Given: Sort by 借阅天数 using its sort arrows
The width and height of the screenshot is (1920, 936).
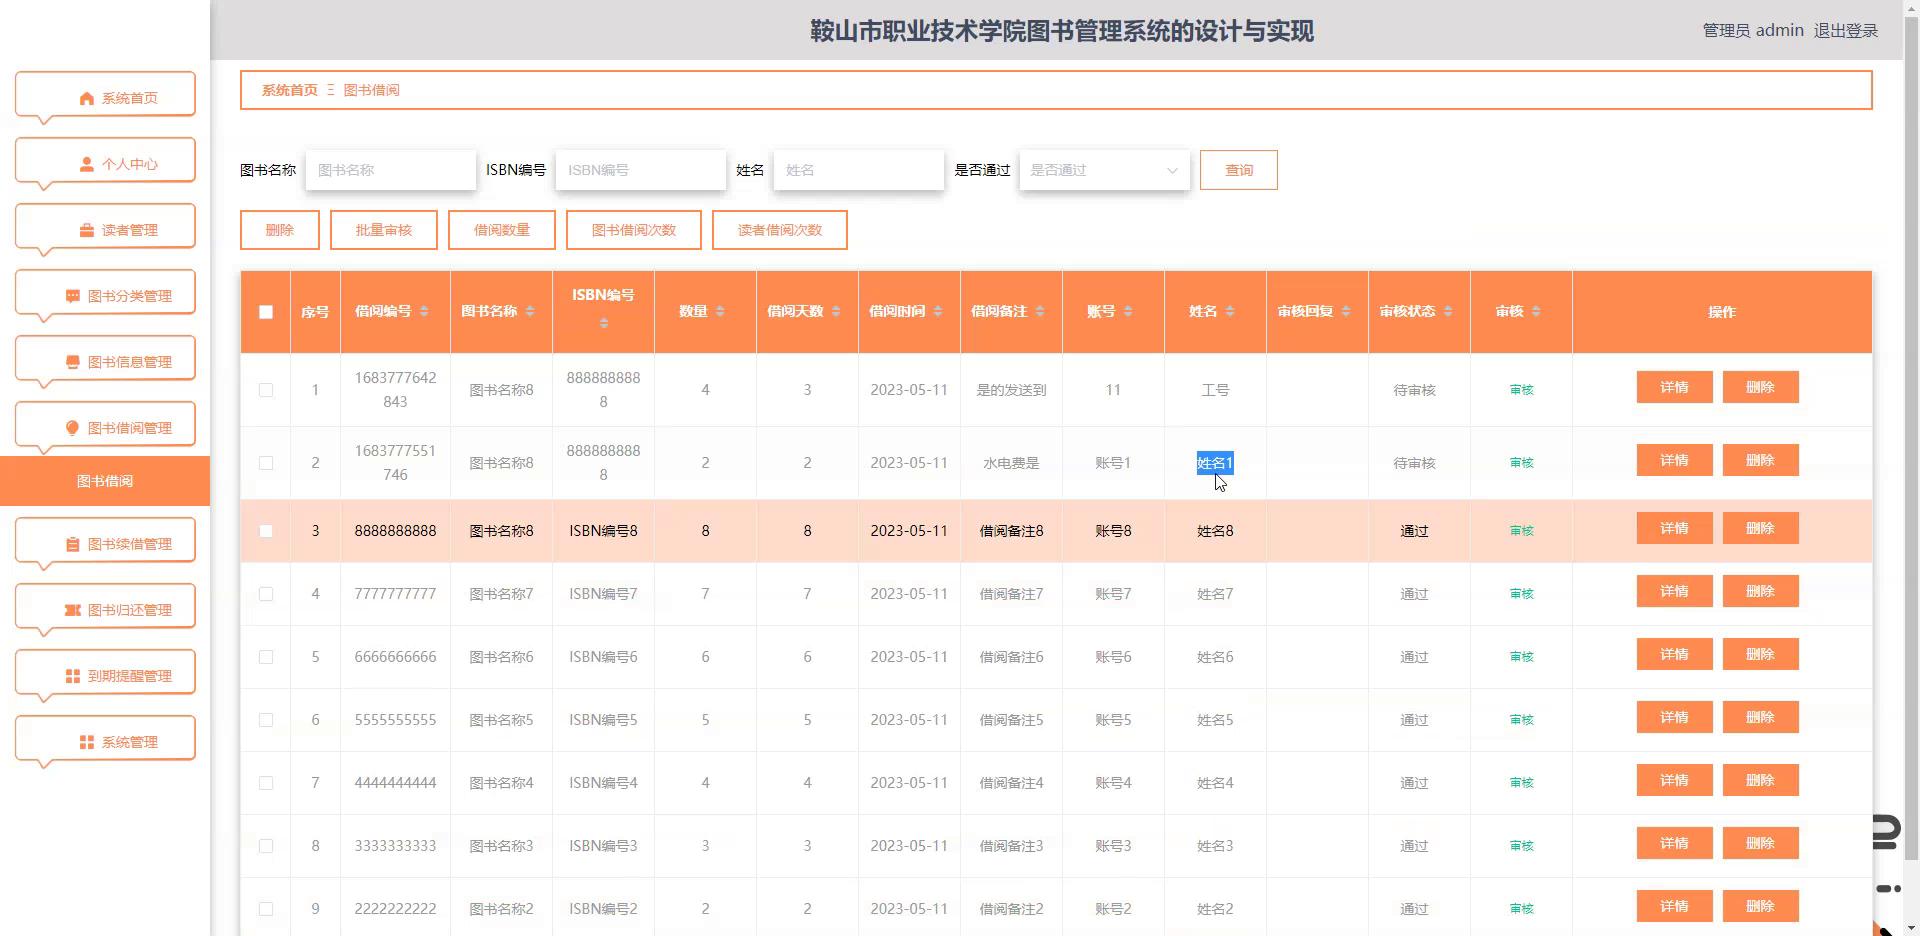Looking at the screenshot, I should coord(836,312).
